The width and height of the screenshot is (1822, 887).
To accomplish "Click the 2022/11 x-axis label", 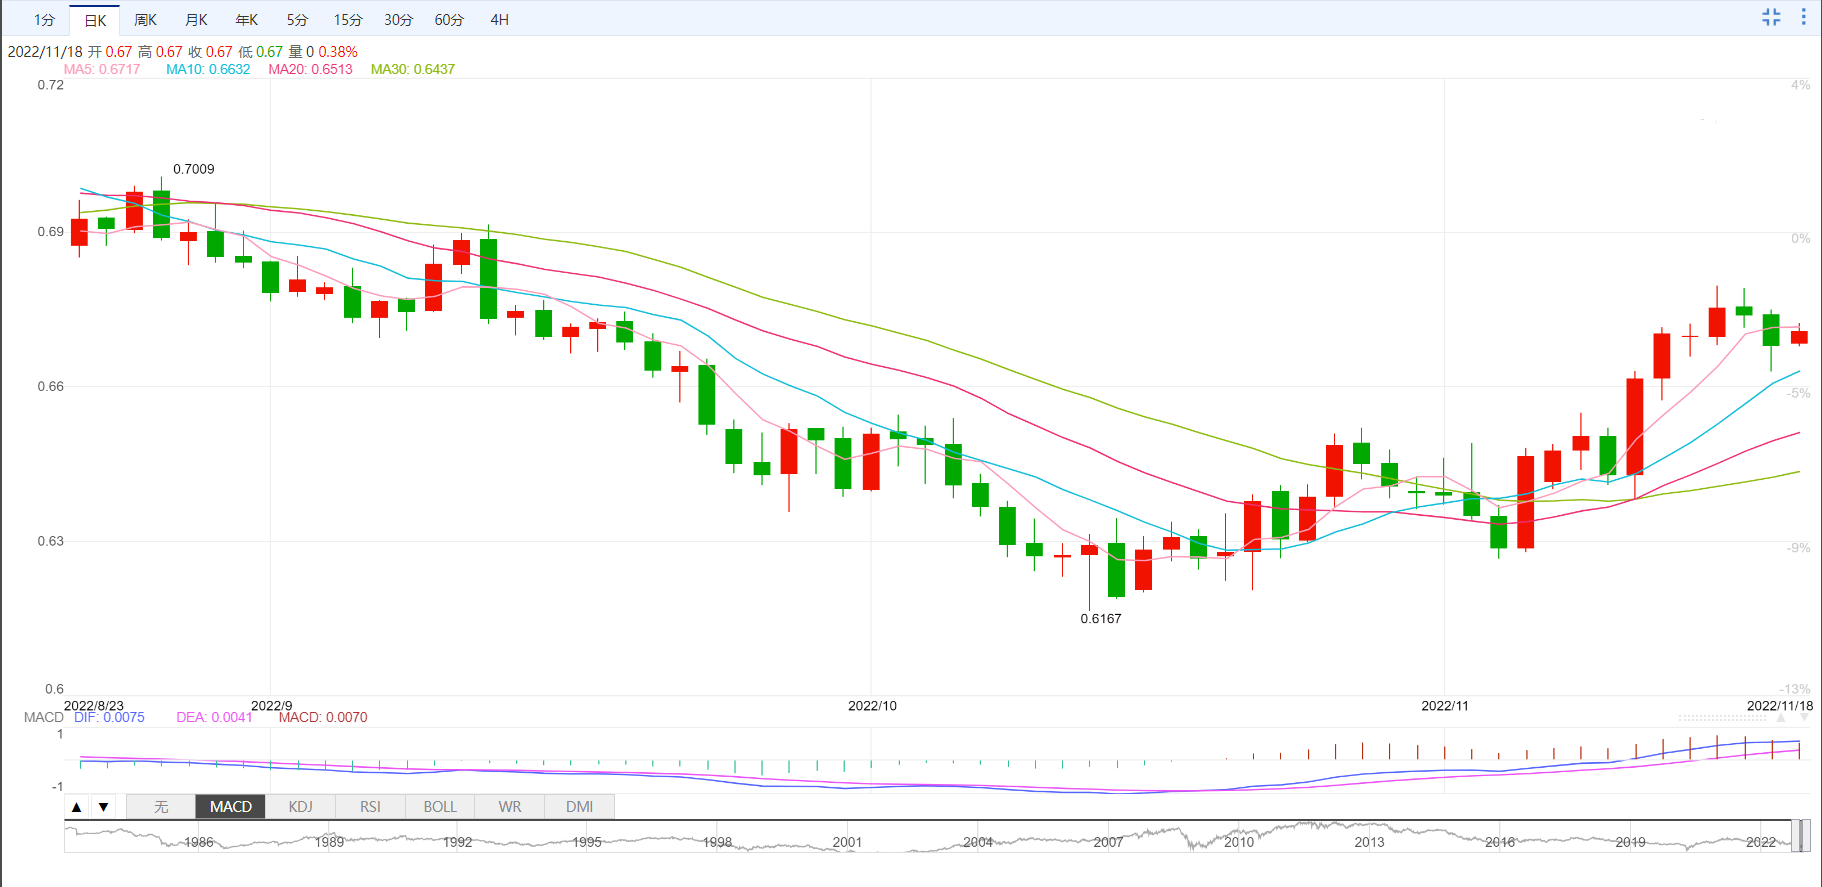I will point(1445,705).
